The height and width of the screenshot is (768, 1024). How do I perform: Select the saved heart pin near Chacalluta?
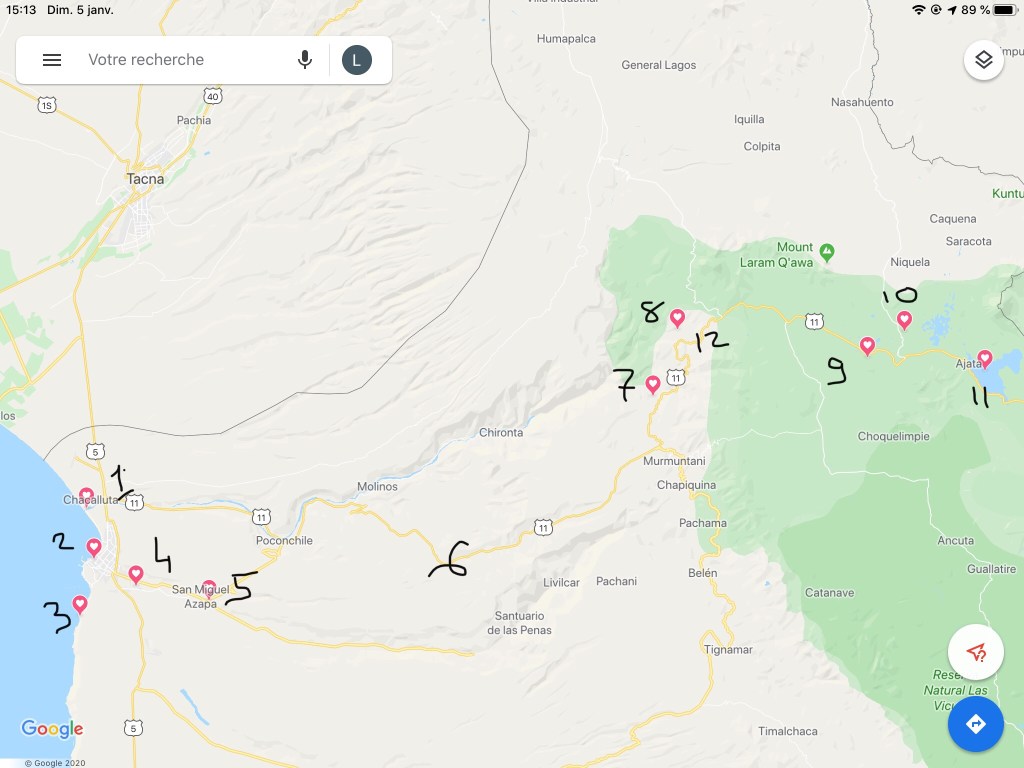(87, 496)
